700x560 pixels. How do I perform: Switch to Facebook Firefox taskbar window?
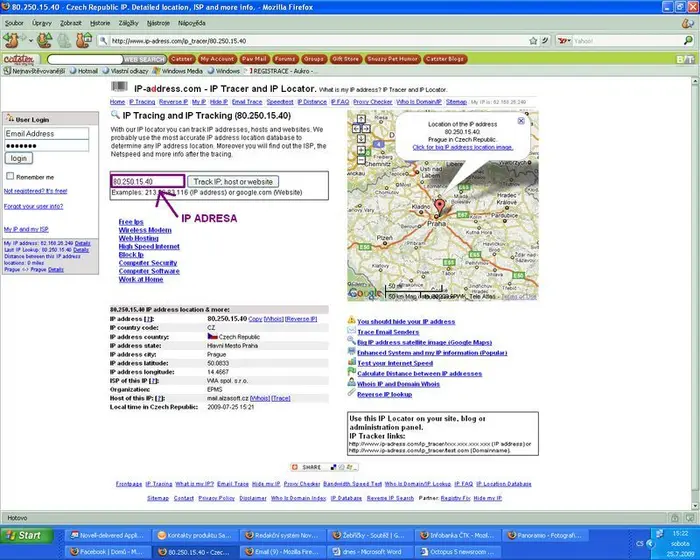click(108, 552)
